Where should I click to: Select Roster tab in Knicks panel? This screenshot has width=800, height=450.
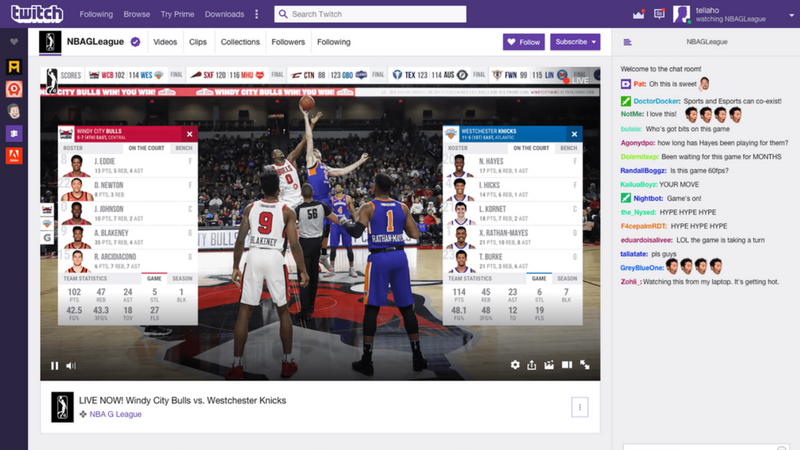(458, 148)
